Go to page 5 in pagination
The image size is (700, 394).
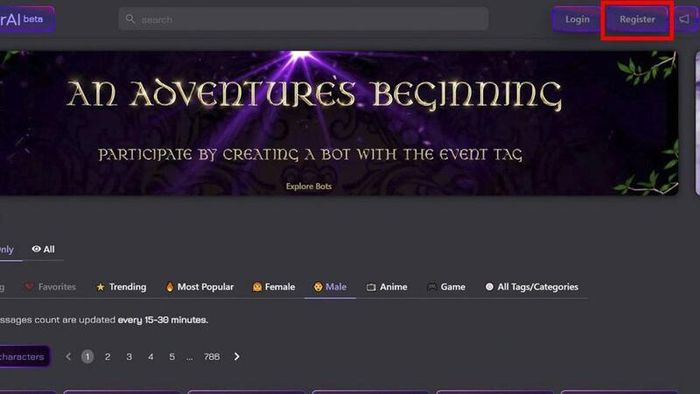172,357
